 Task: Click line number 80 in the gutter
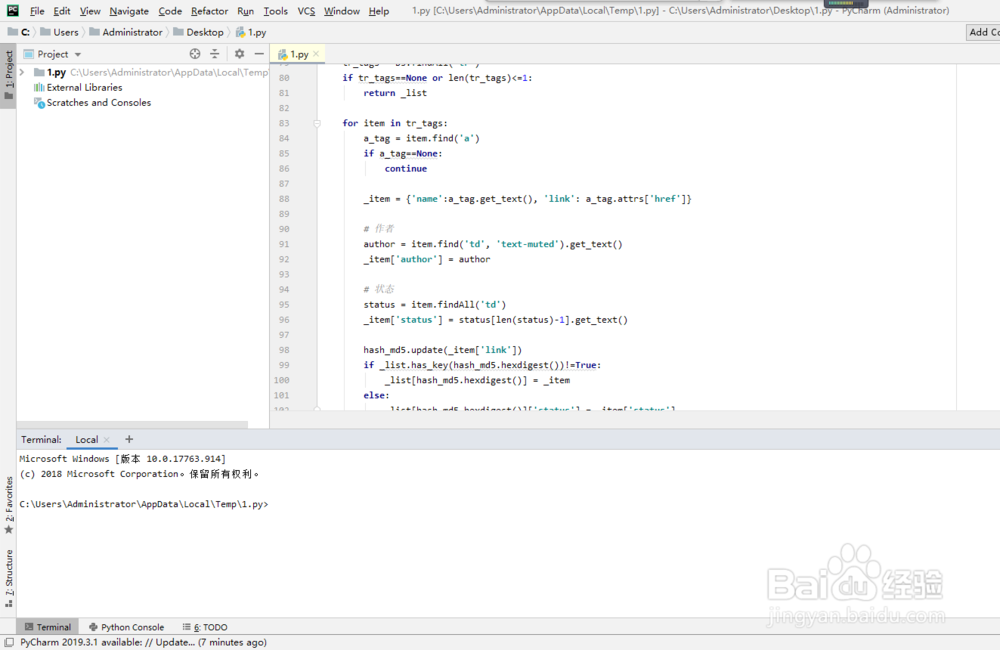[284, 78]
